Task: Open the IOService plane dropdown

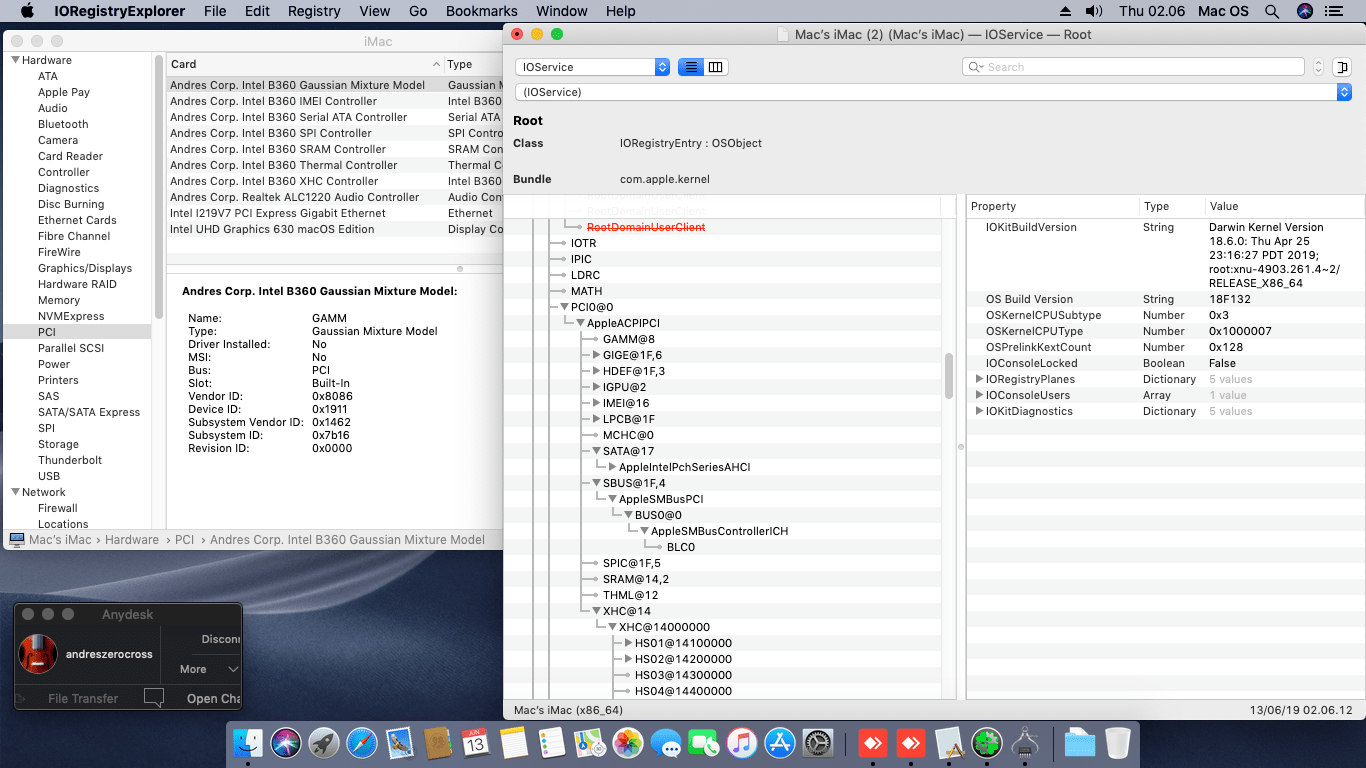Action: pos(592,67)
